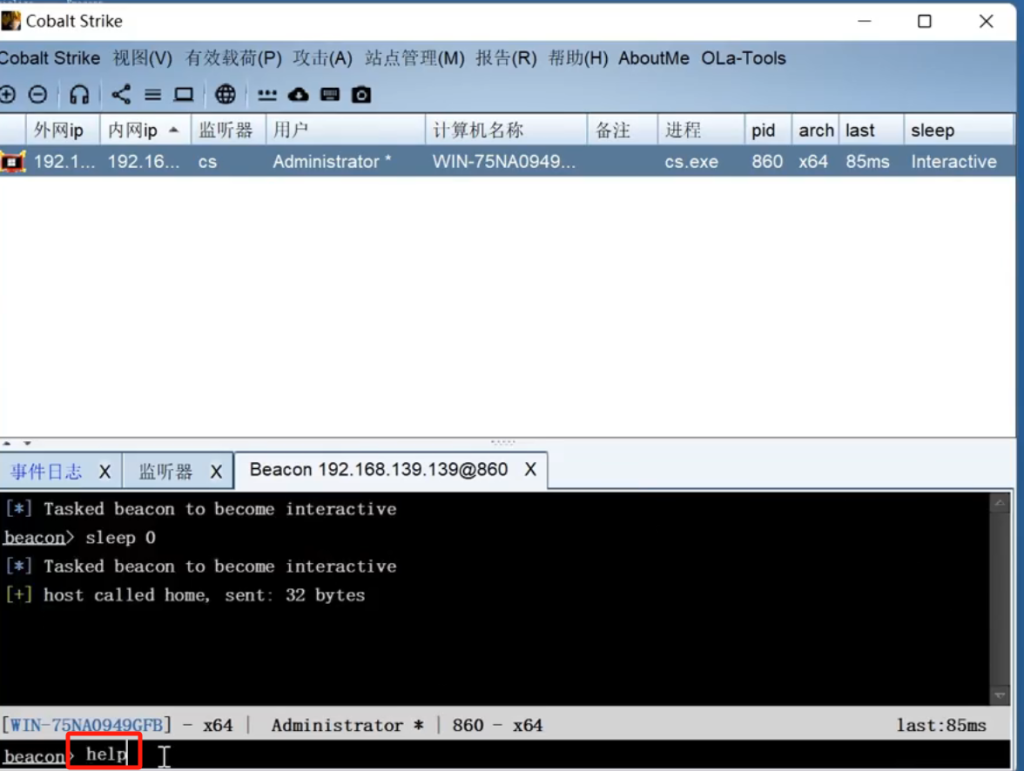Viewport: 1024px width, 771px height.
Task: Sort by the 进程 column header
Action: coord(701,130)
